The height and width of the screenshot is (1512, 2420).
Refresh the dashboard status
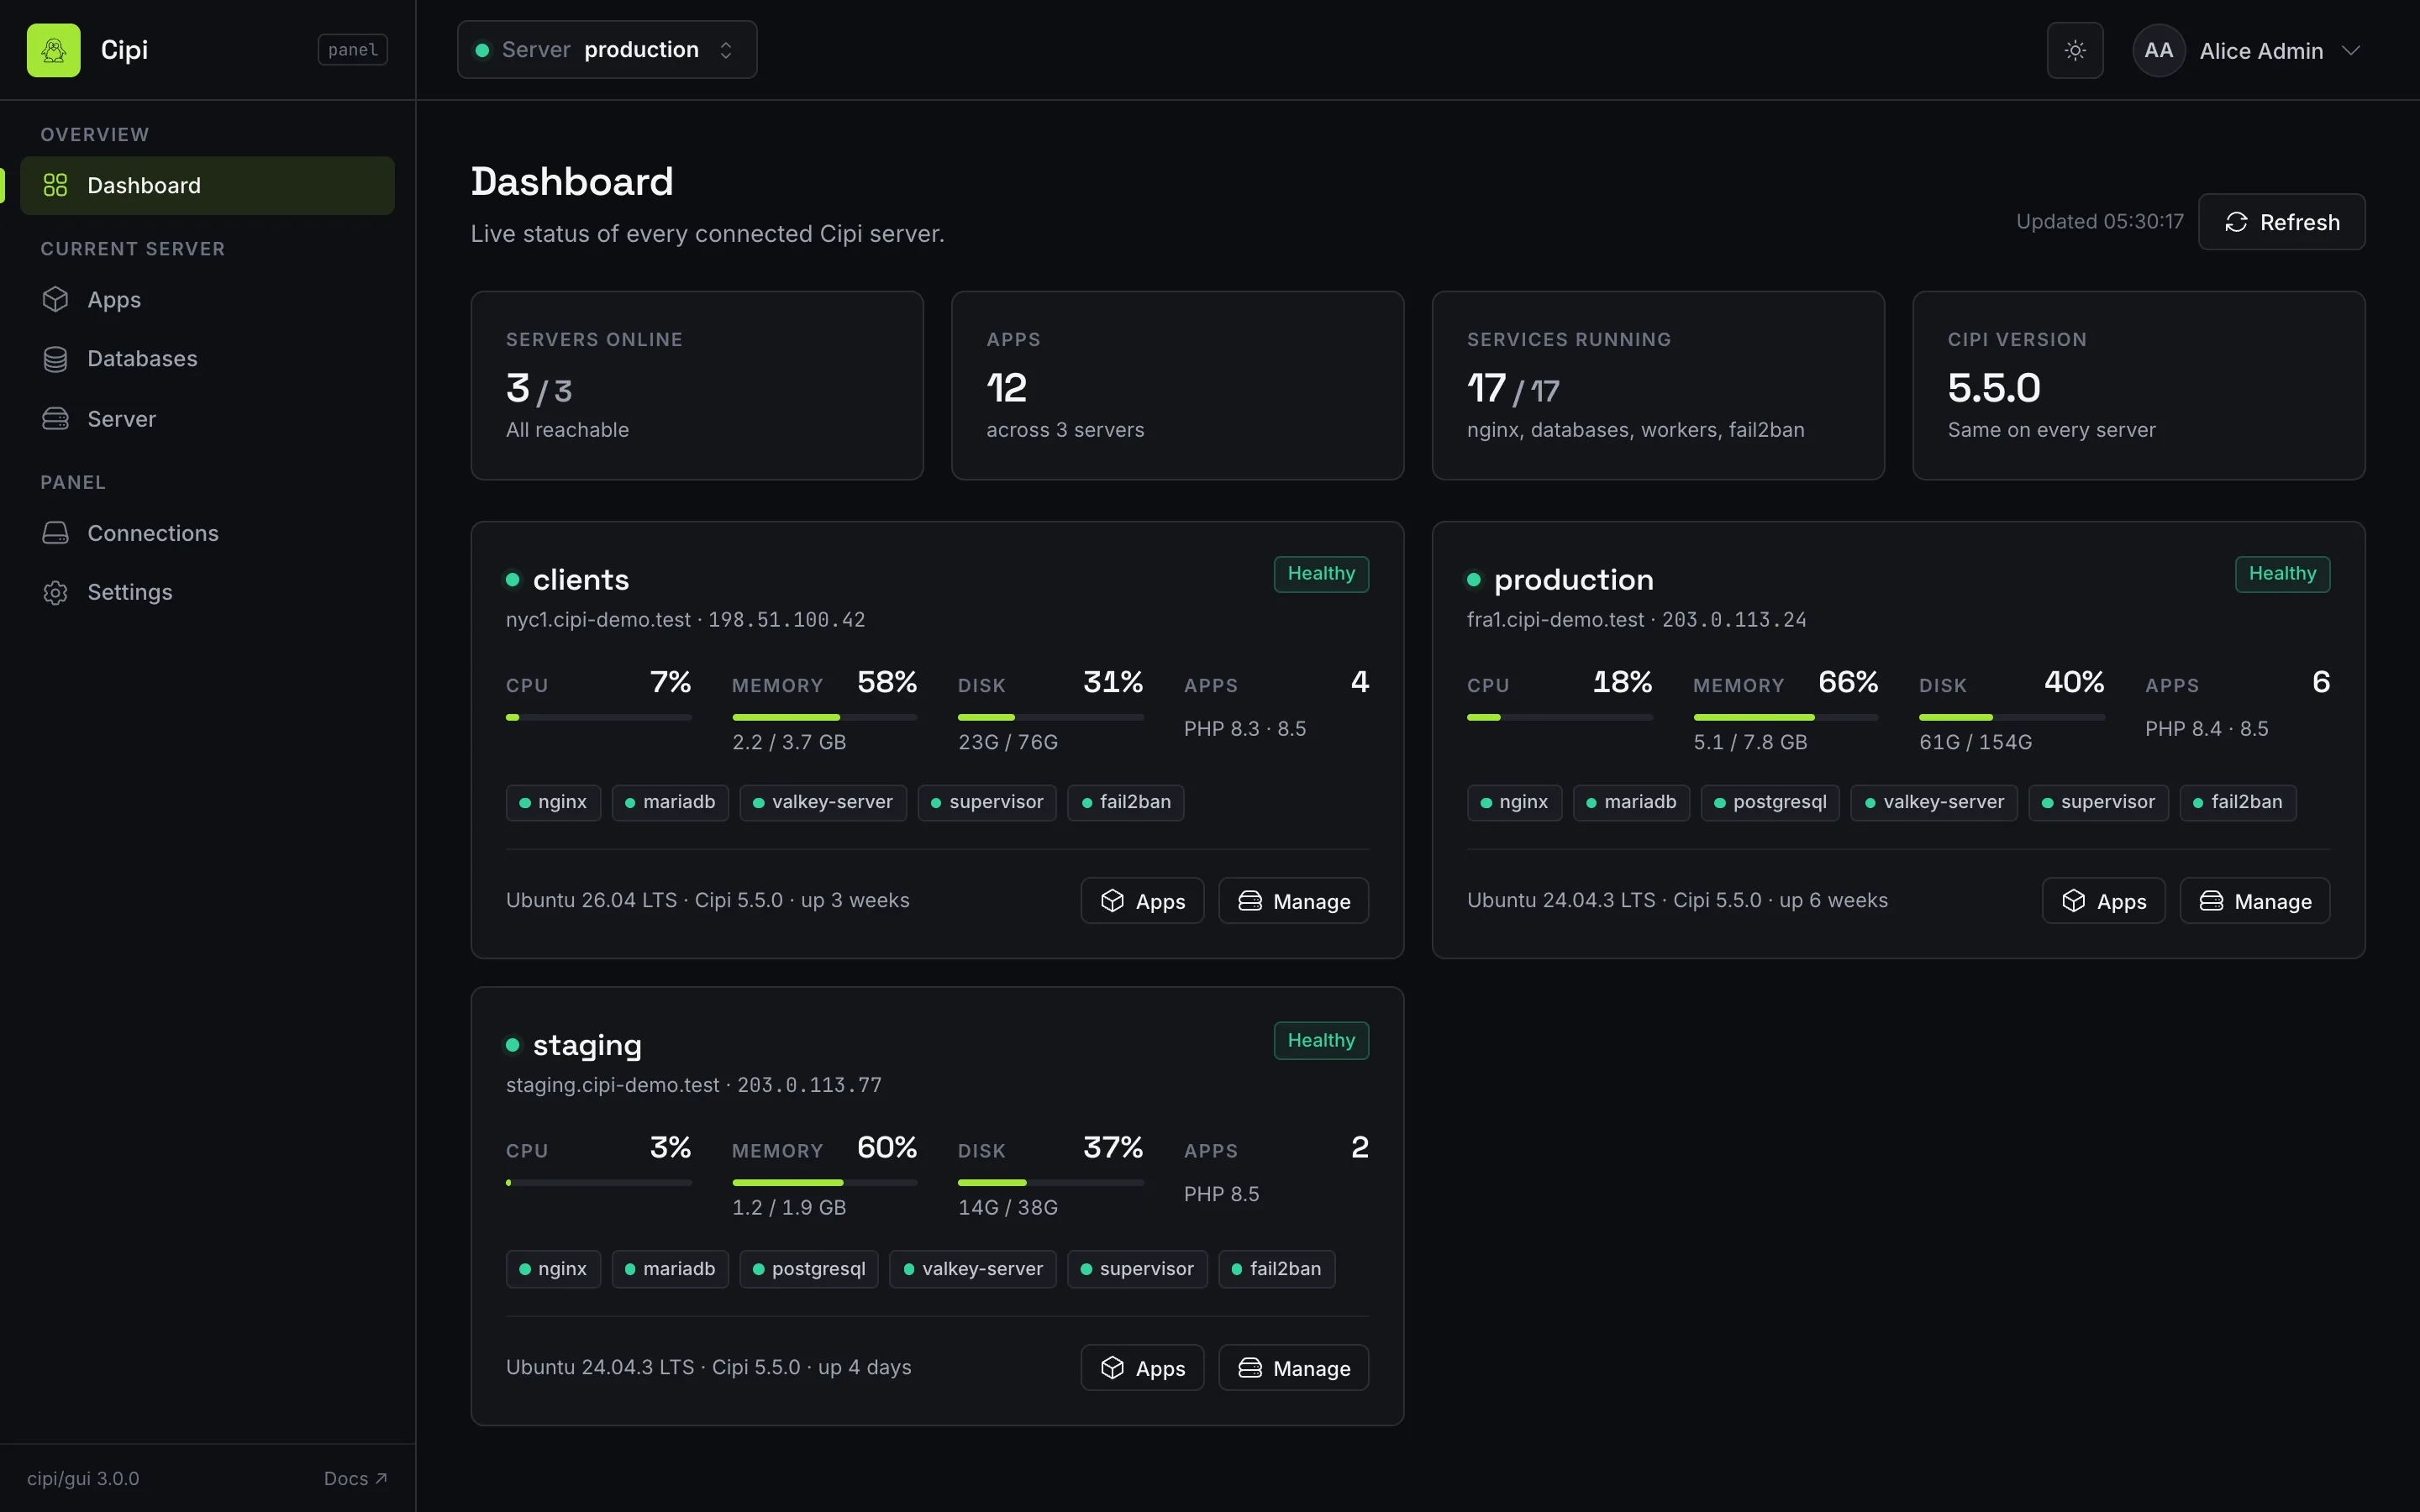click(x=2281, y=222)
